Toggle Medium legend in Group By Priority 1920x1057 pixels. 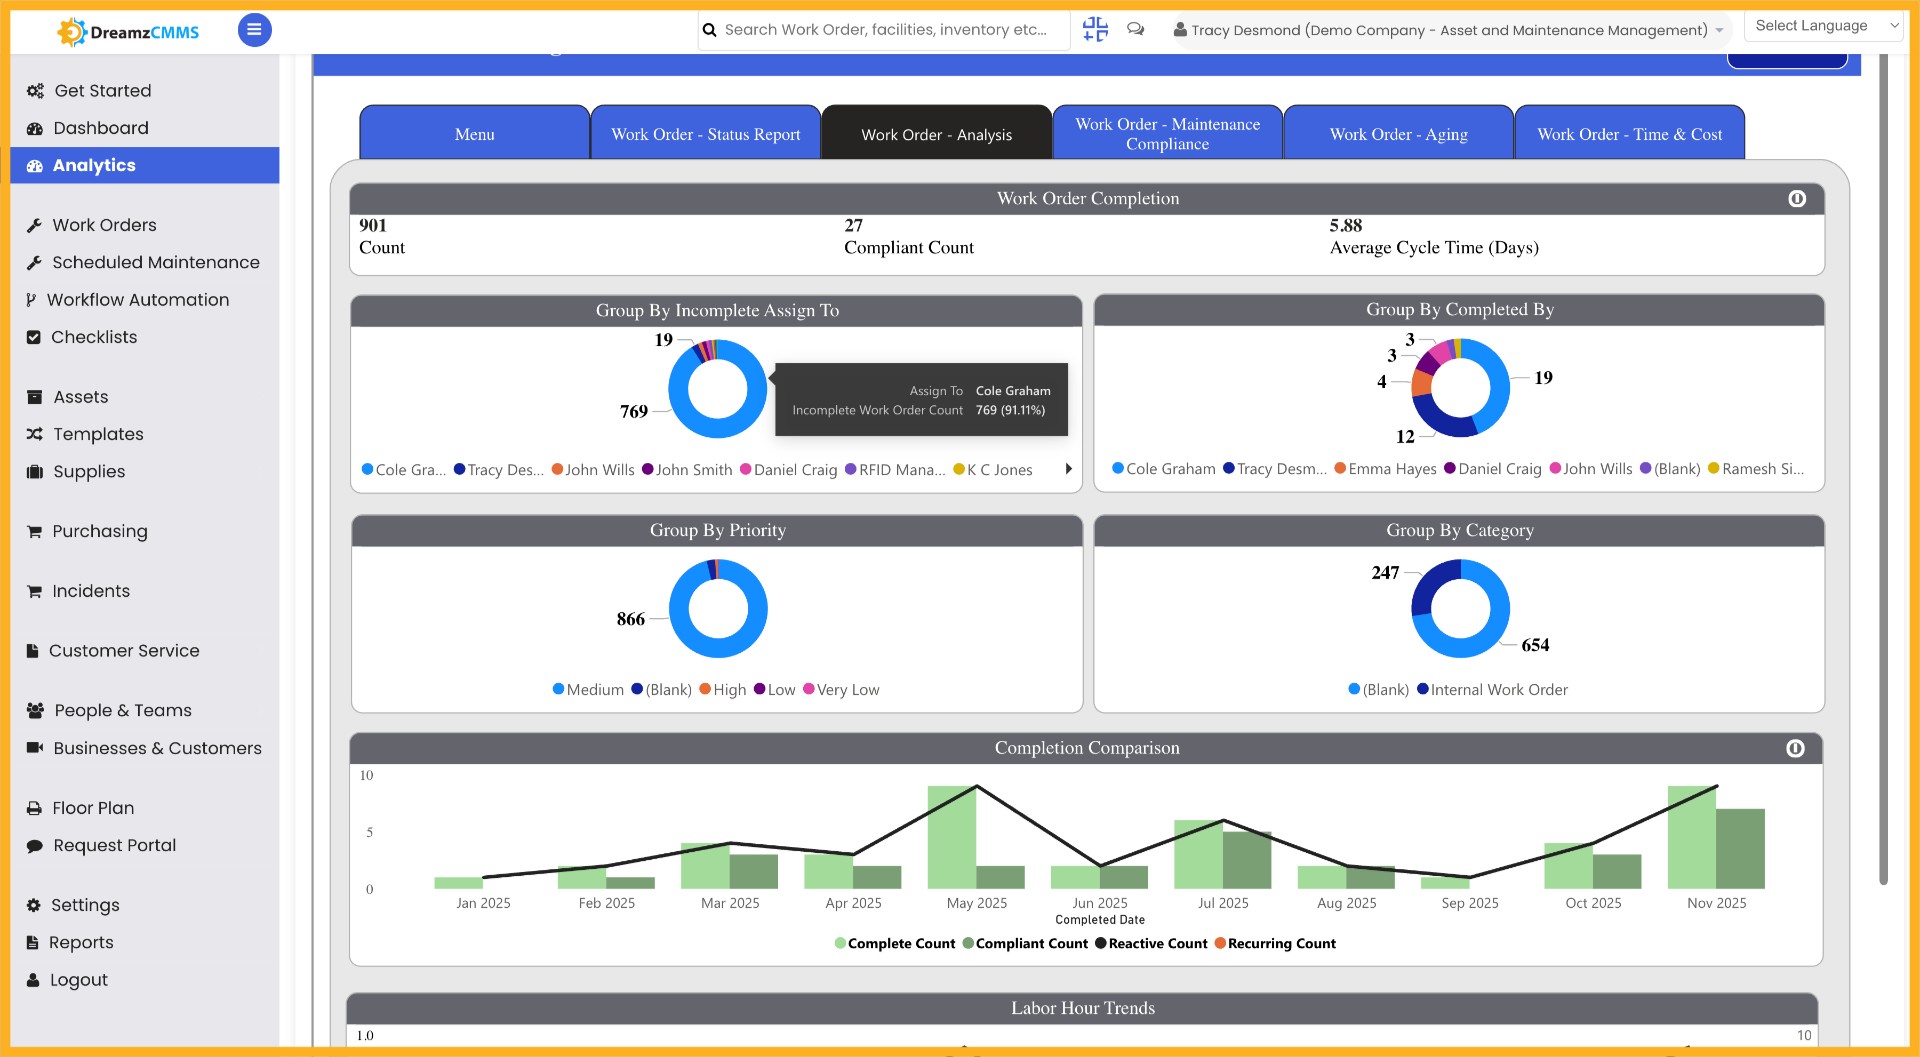[588, 690]
